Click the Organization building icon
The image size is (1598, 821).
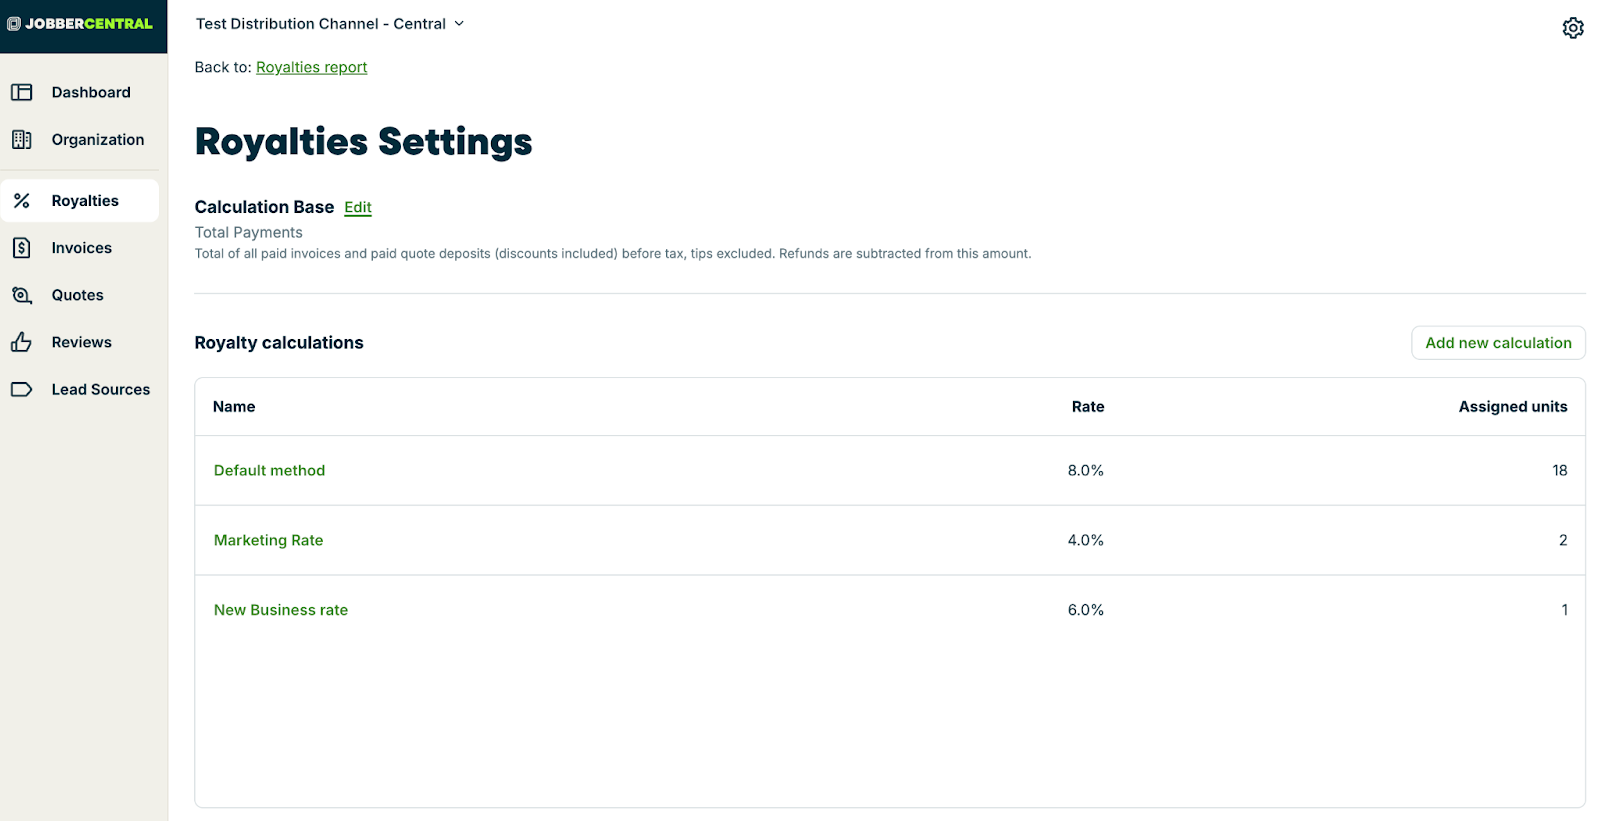pyautogui.click(x=22, y=140)
